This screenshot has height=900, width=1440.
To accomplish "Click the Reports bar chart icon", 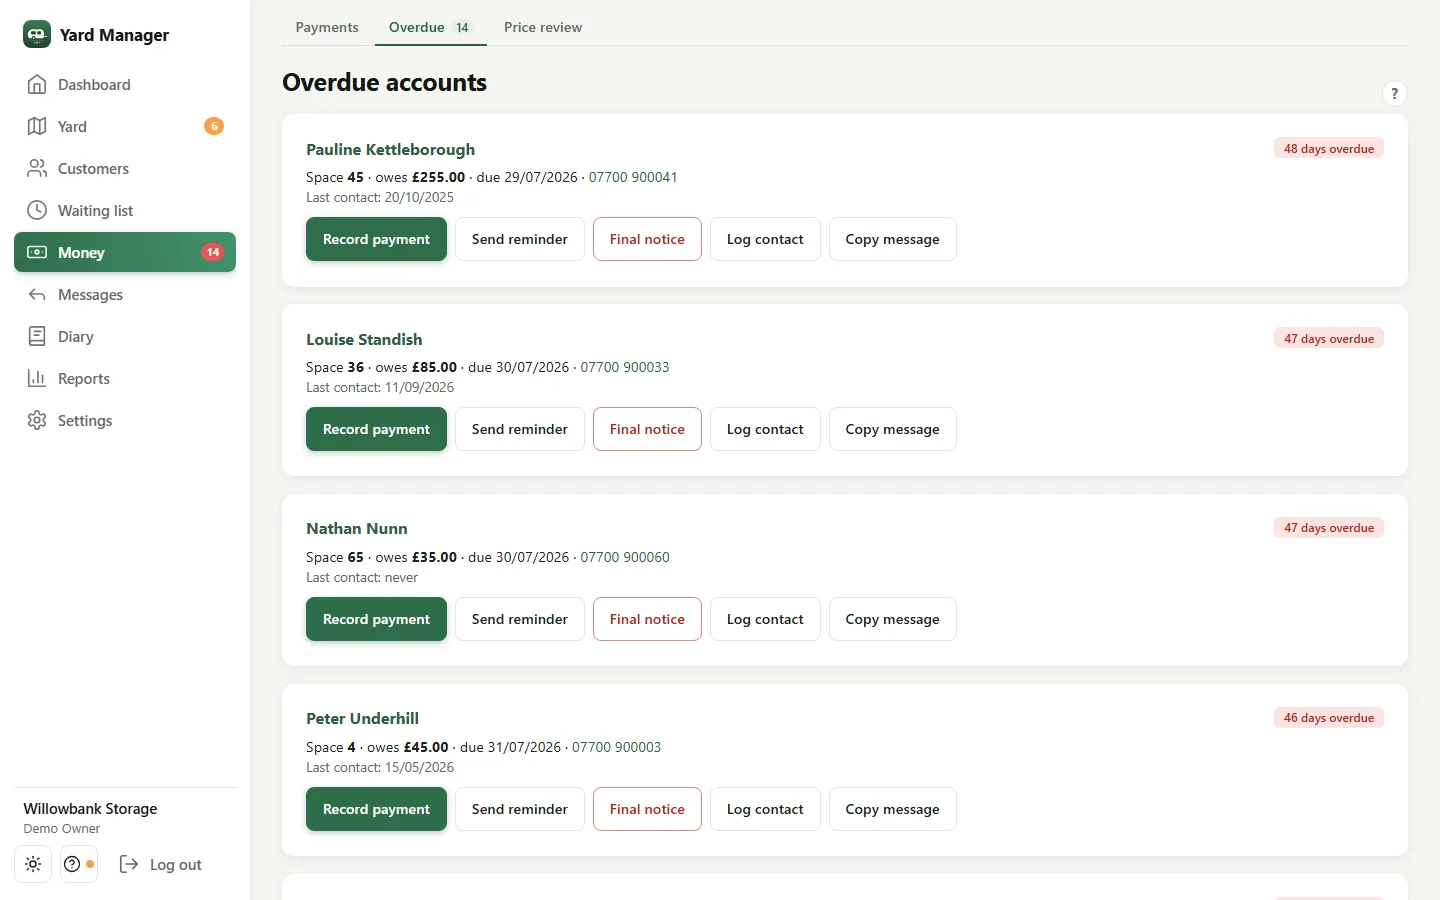I will 37,379.
